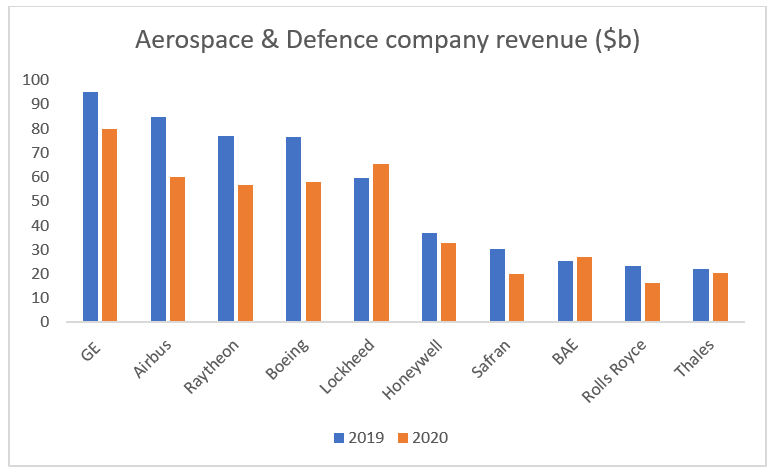This screenshot has height=471, width=772.
Task: Select the Airbus 2020 orange bar
Action: (x=177, y=249)
